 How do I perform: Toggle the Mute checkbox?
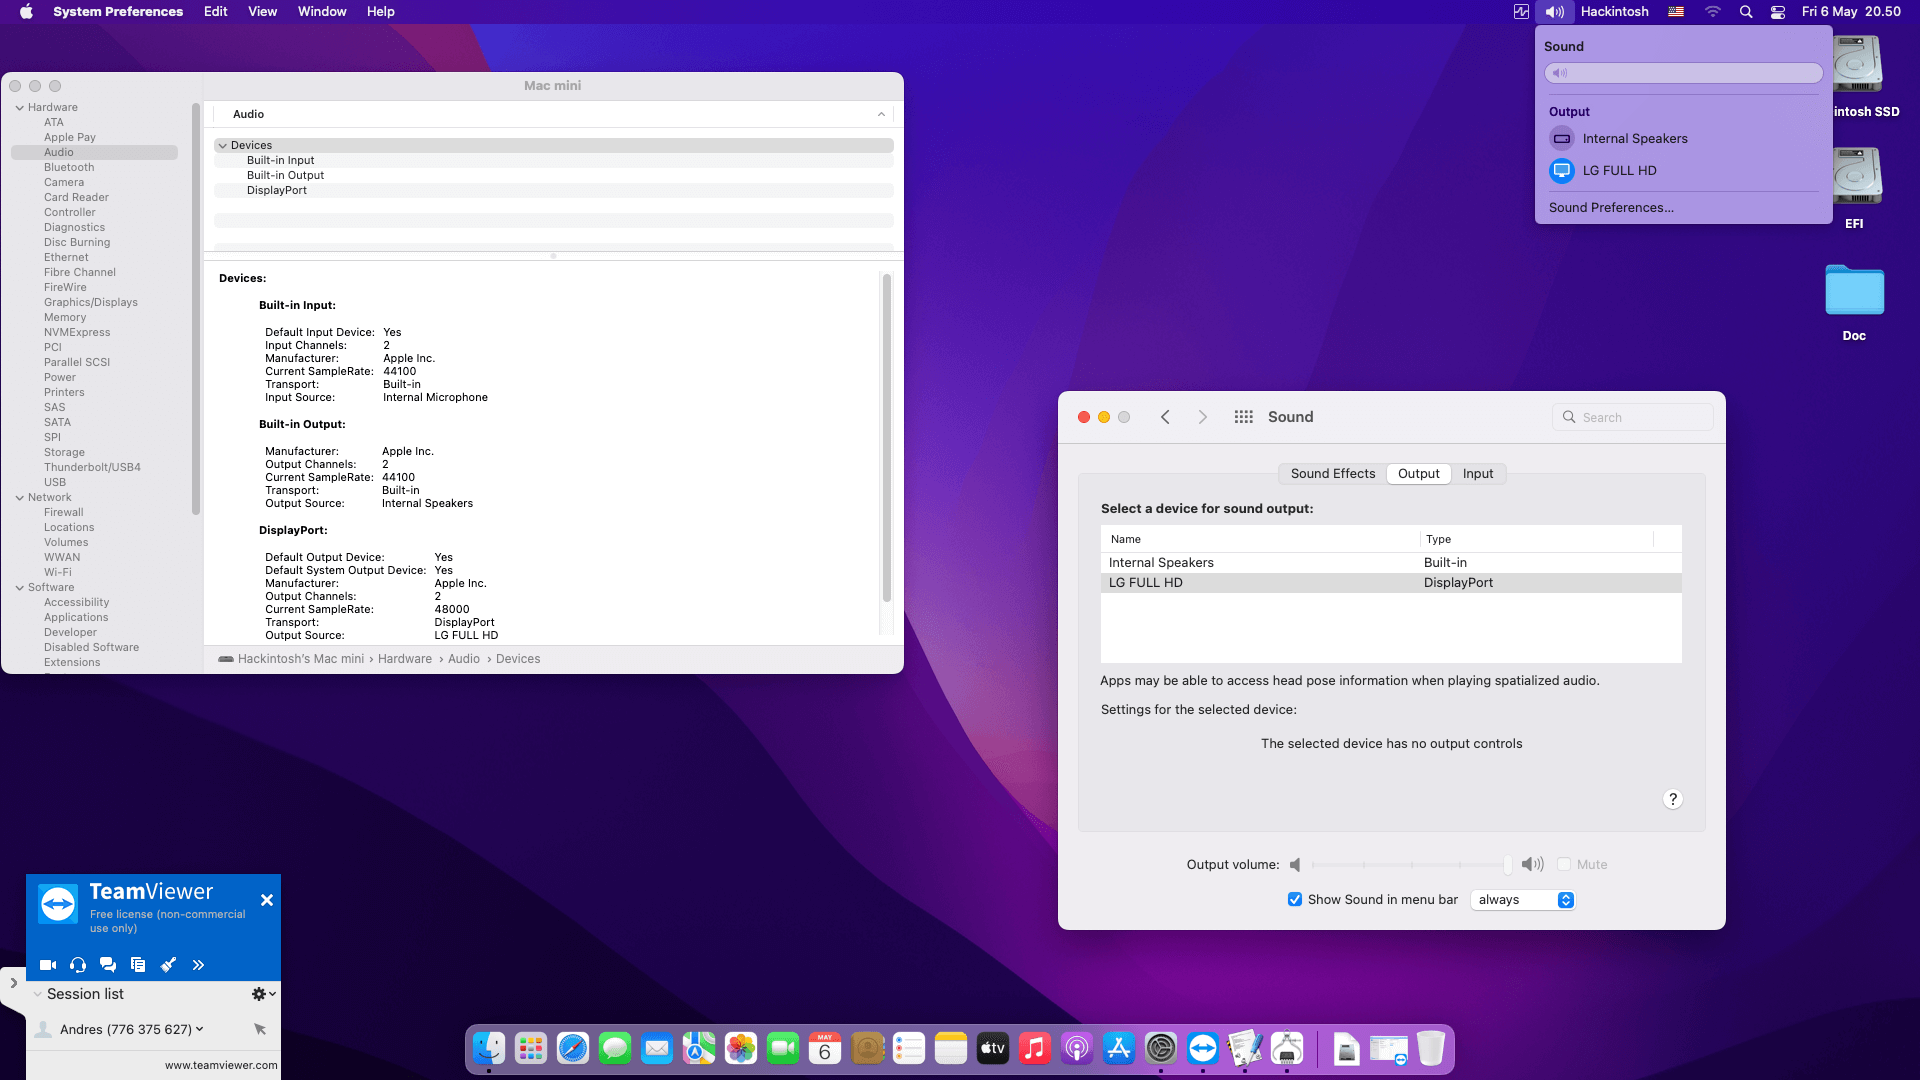point(1564,864)
